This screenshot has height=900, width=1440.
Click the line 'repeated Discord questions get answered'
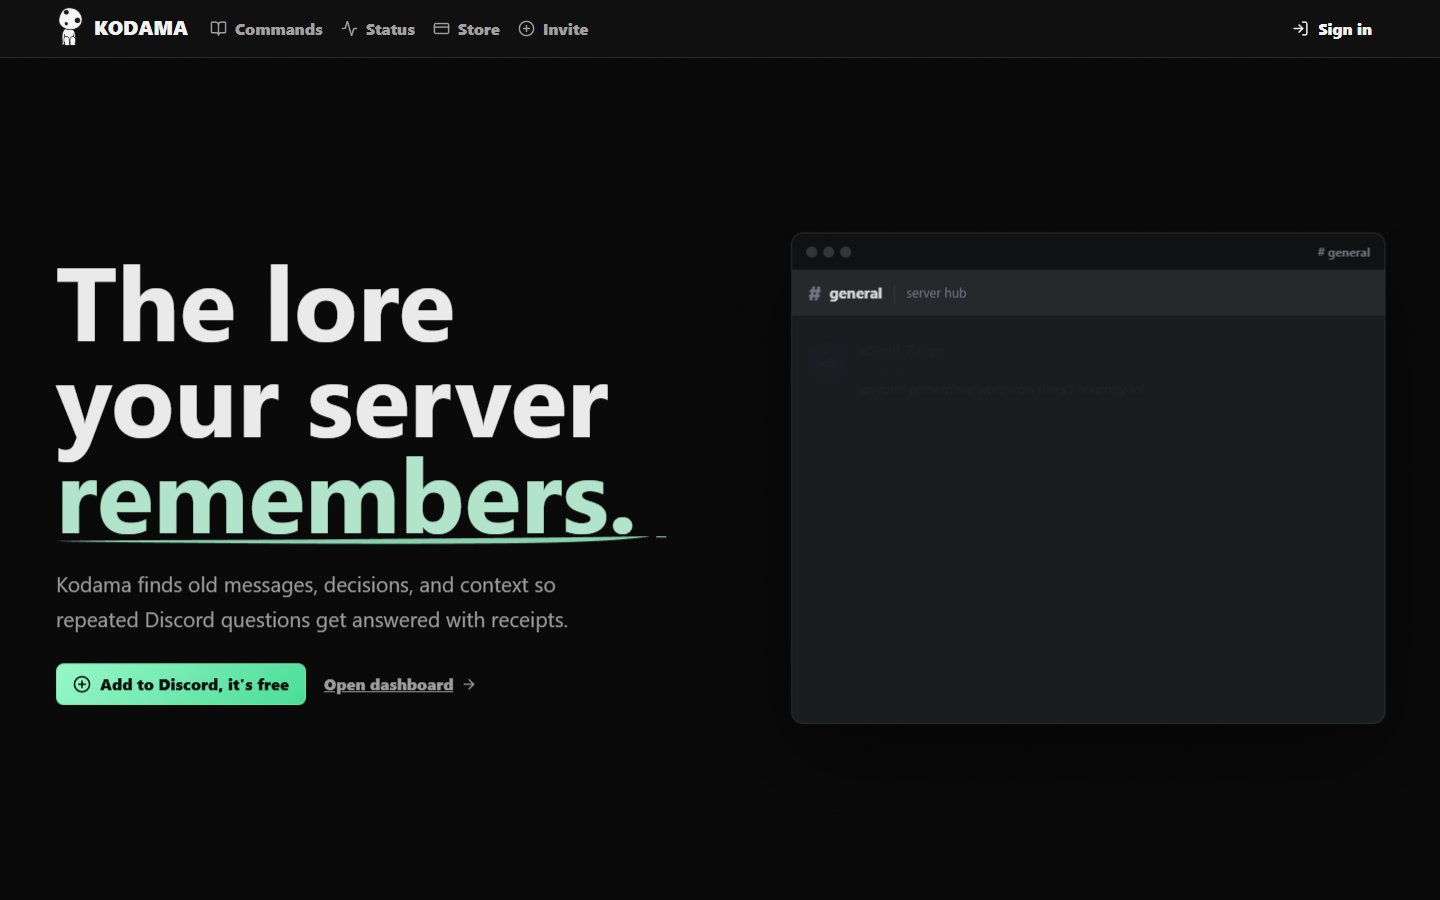(x=312, y=620)
